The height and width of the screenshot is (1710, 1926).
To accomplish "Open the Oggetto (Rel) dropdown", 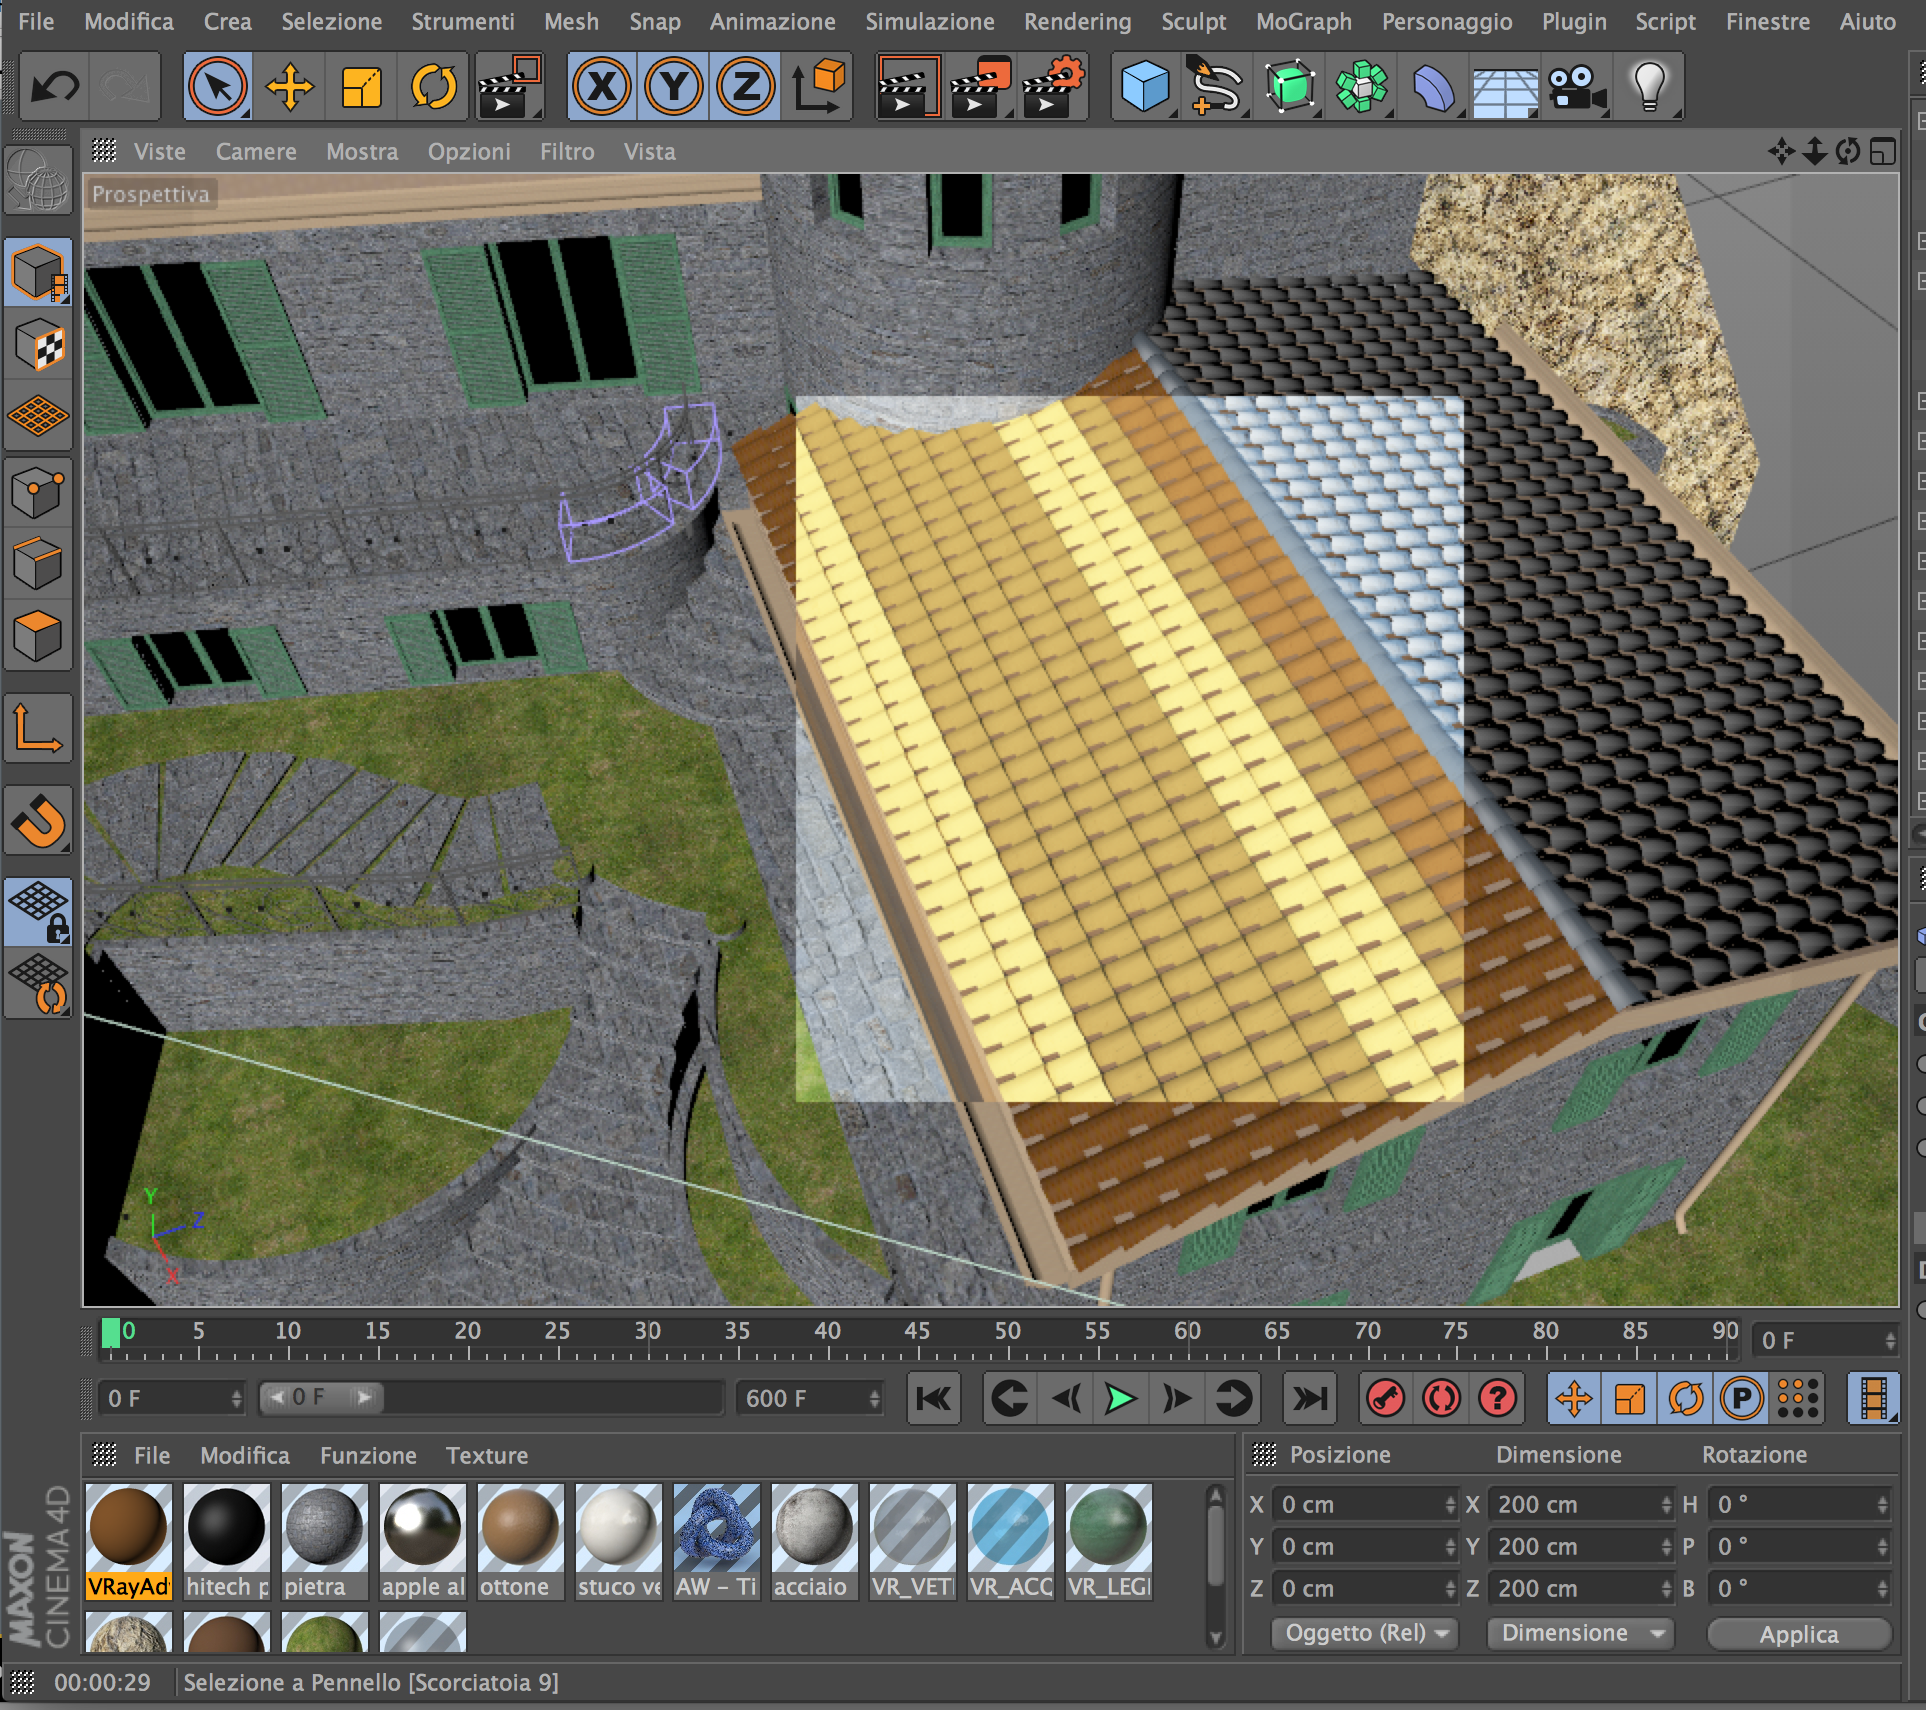I will 1365,1633.
